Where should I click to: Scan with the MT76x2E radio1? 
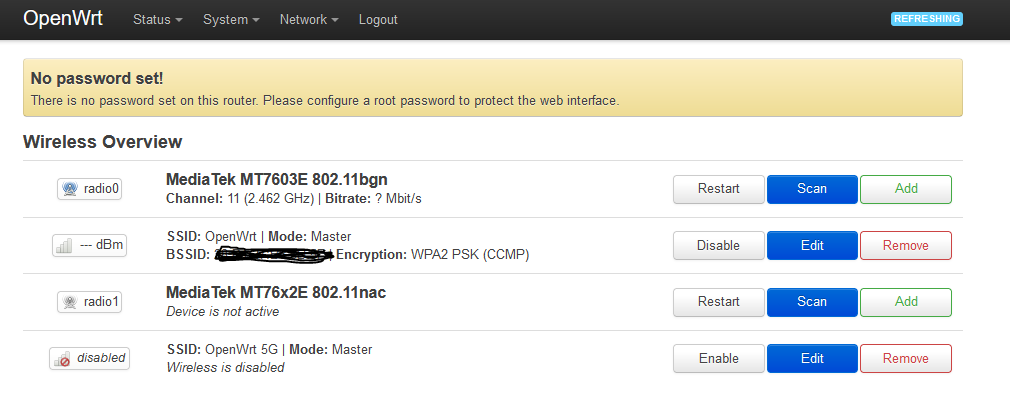click(x=812, y=302)
